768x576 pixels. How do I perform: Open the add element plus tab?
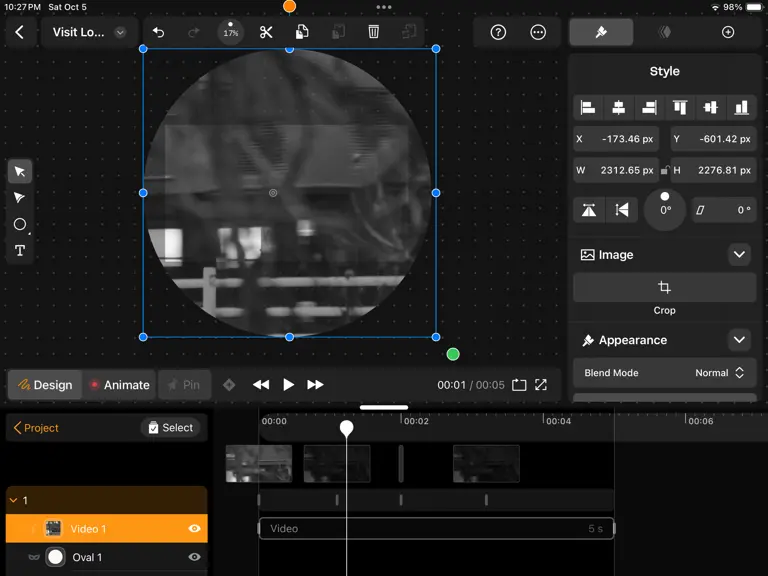[x=728, y=32]
